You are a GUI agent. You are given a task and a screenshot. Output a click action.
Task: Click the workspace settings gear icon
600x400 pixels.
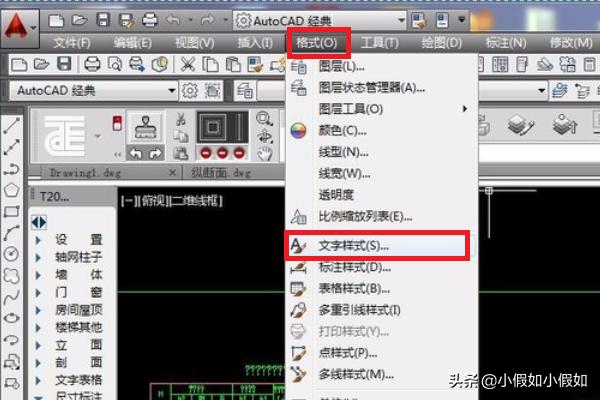[x=190, y=91]
